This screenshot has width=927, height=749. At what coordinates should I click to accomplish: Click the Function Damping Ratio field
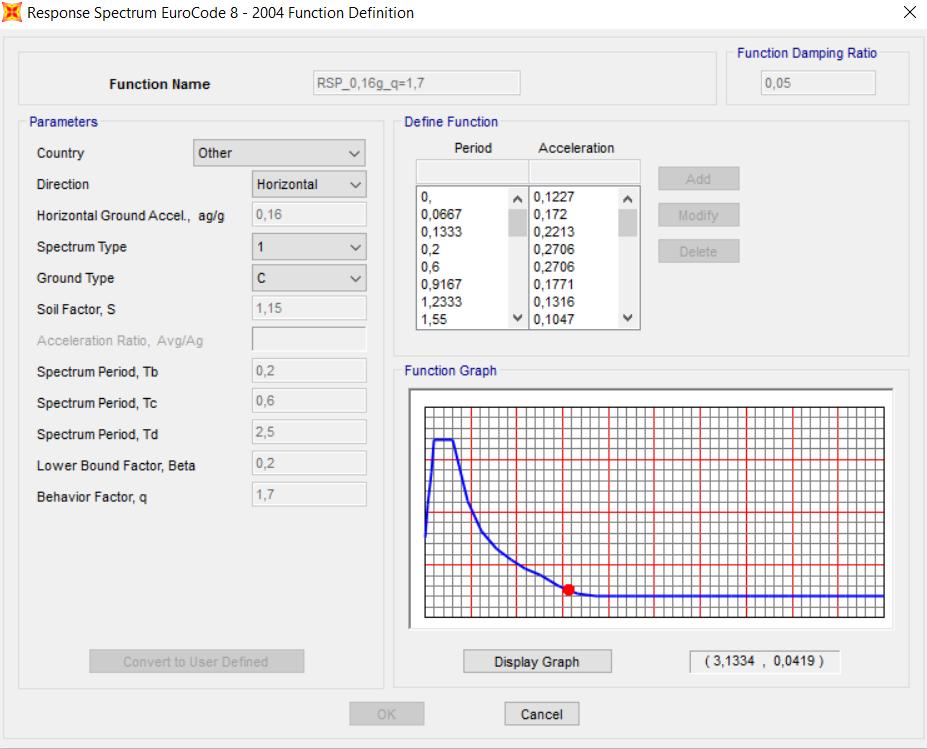[818, 83]
